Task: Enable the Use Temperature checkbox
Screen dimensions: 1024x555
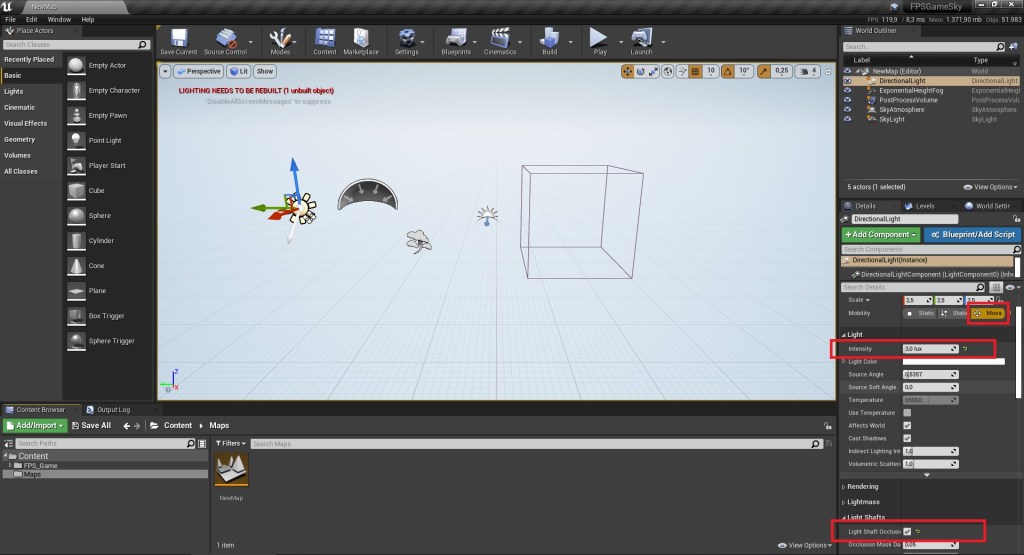Action: (x=907, y=412)
